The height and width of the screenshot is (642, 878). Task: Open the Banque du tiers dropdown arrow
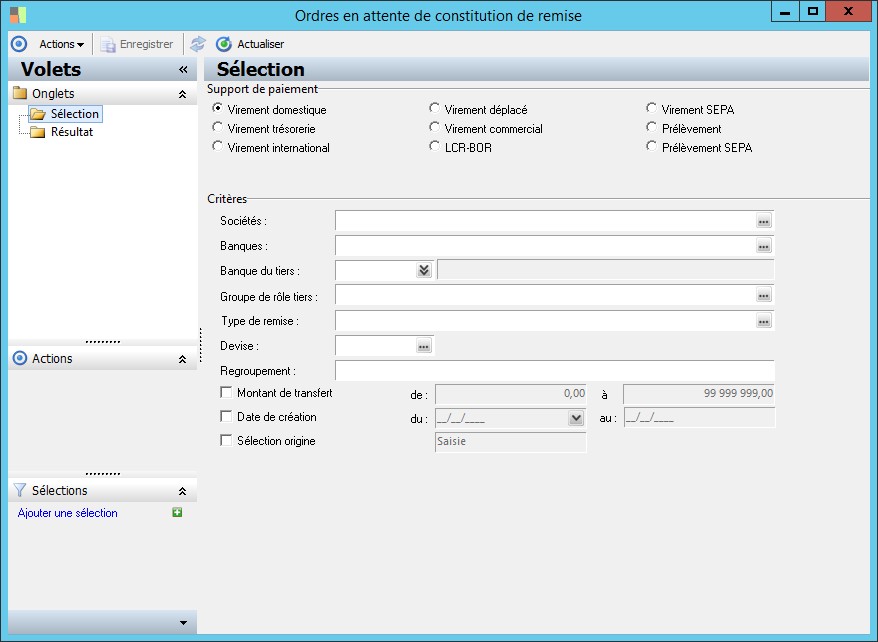pos(424,270)
